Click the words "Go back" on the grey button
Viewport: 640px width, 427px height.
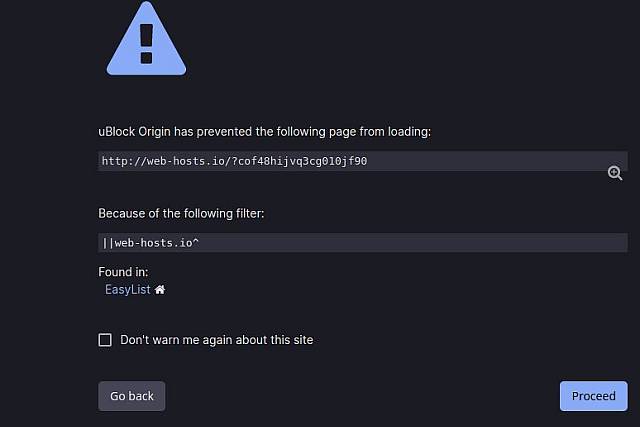(132, 396)
